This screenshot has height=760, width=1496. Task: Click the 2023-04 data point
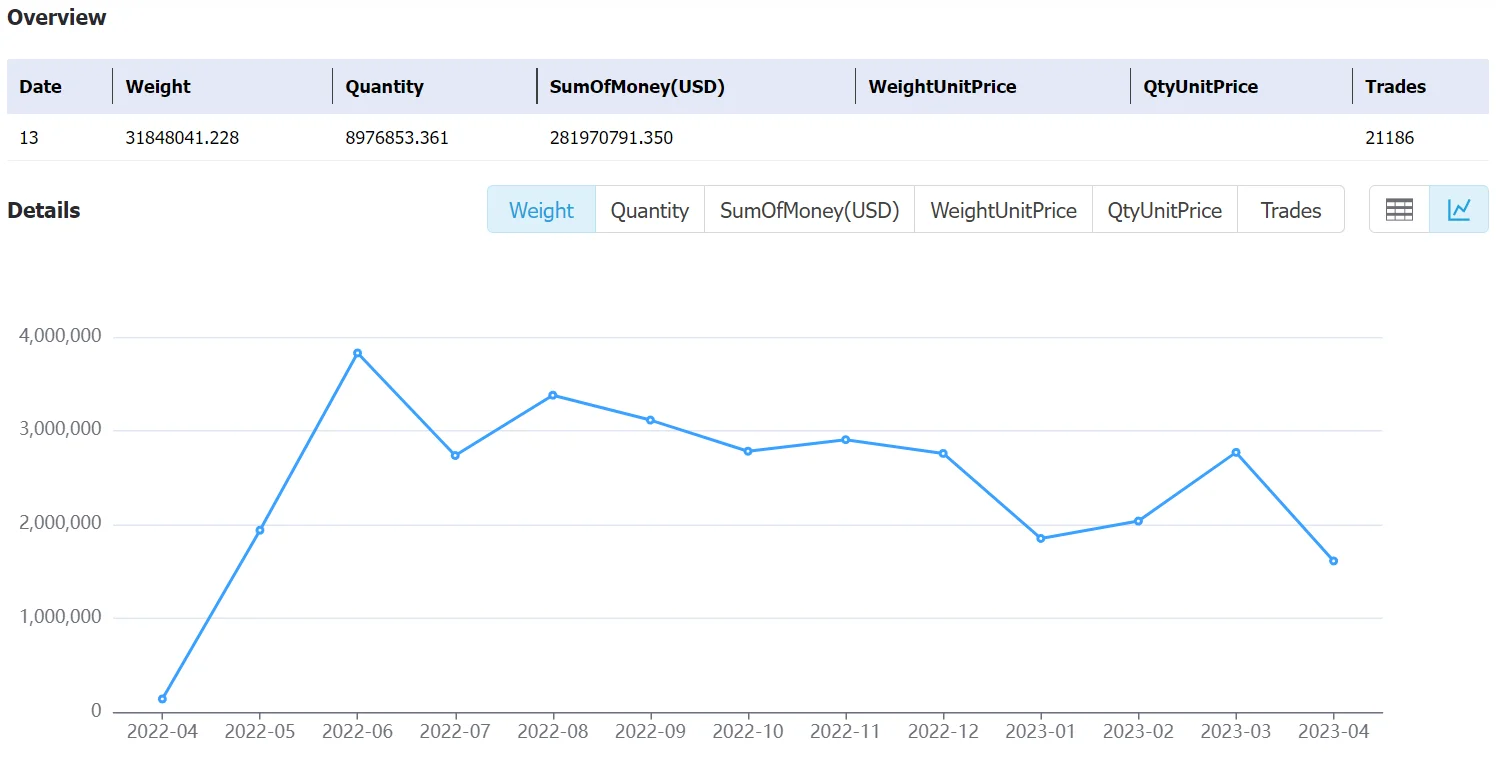pyautogui.click(x=1334, y=561)
